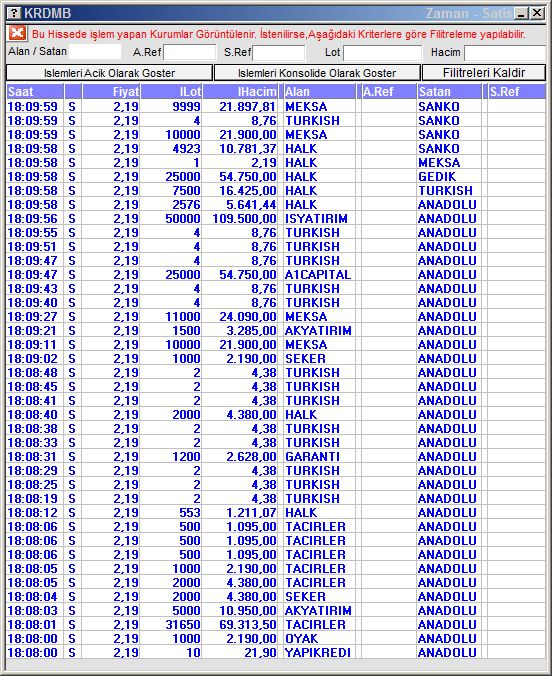552x676 pixels.
Task: Focus the S.Ref input field
Action: [x=279, y=53]
